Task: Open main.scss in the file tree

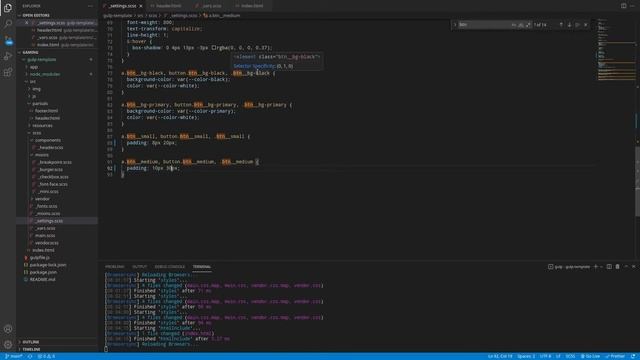Action: click(45, 236)
